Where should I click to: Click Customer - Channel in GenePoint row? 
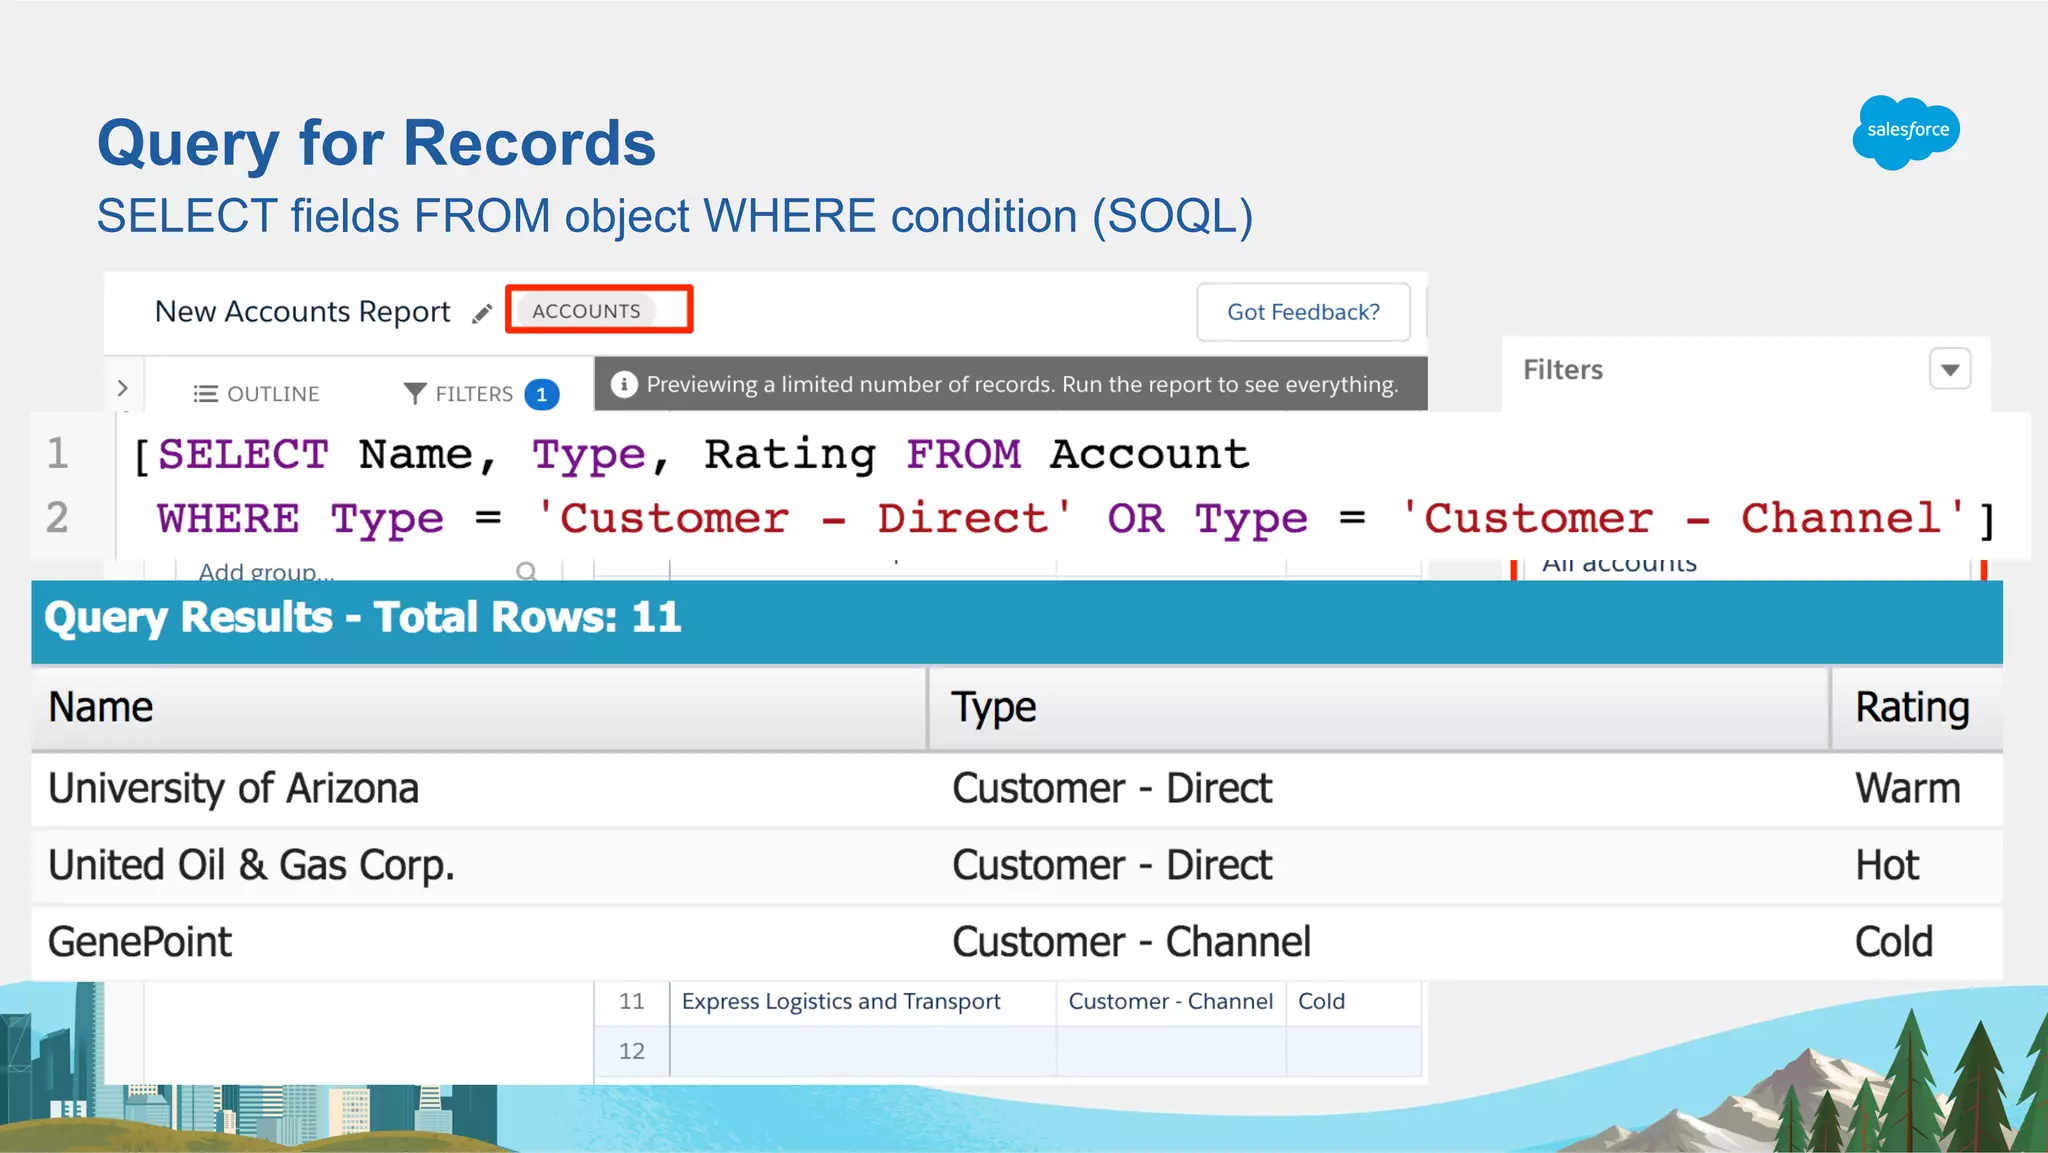click(1130, 942)
